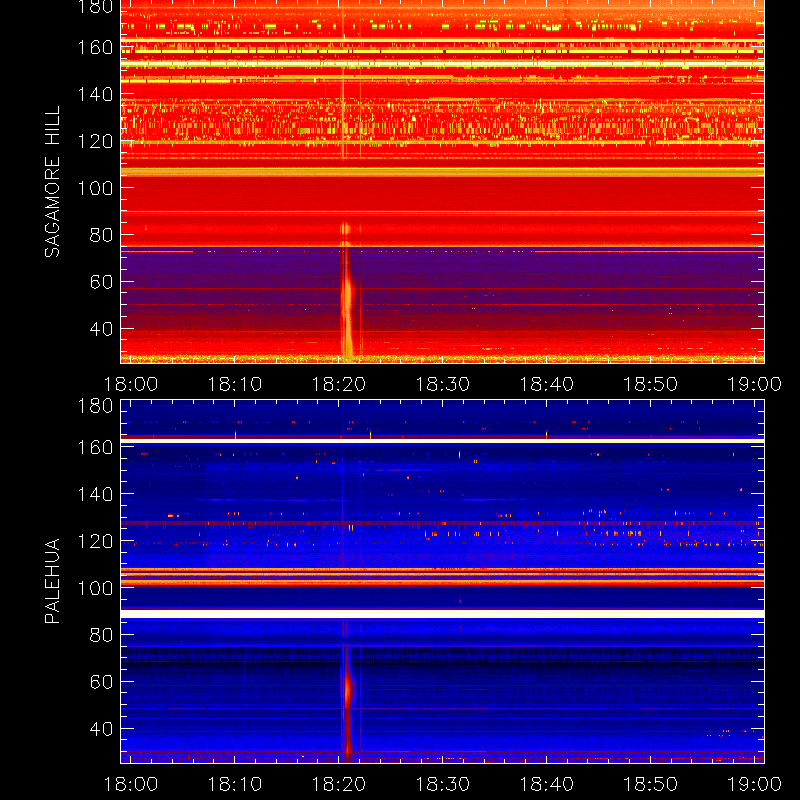Click the PALEHUA axis title
This screenshot has width=800, height=800.
click(x=52, y=581)
